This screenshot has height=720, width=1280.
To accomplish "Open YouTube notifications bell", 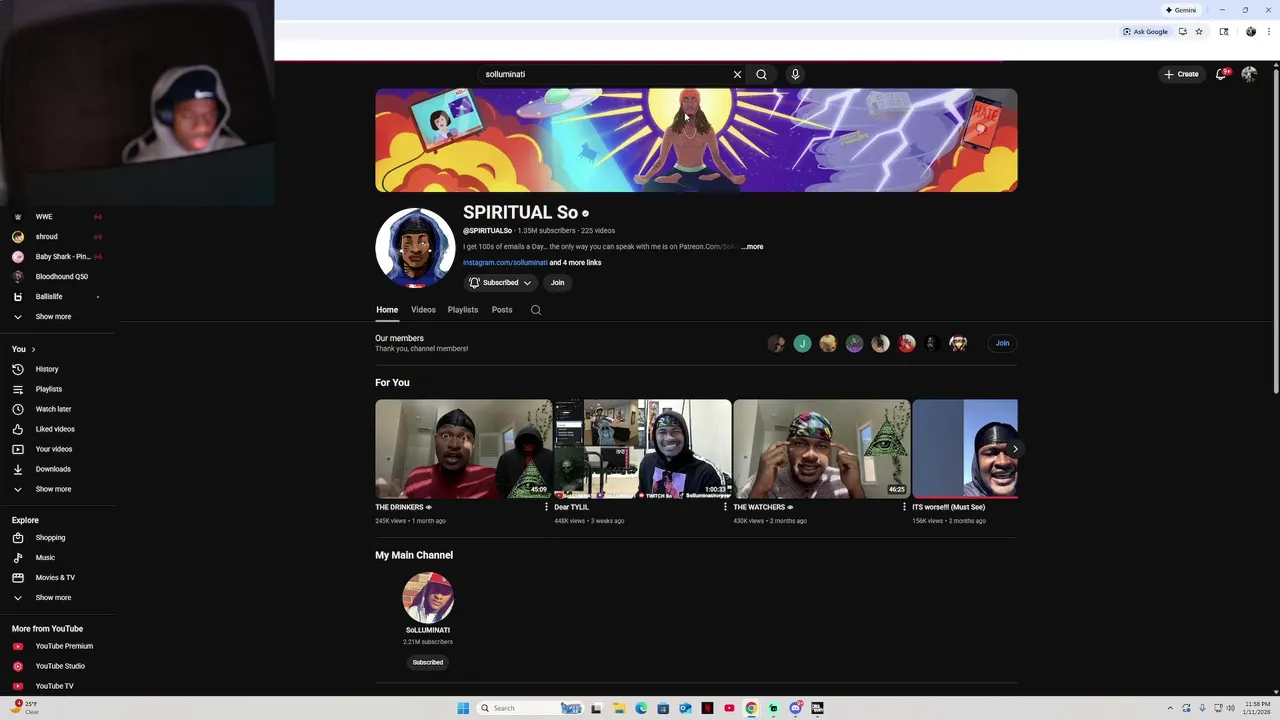I will pyautogui.click(x=1221, y=74).
